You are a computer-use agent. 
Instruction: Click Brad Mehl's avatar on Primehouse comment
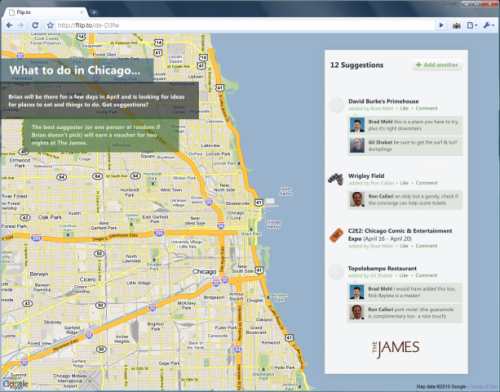pos(357,125)
